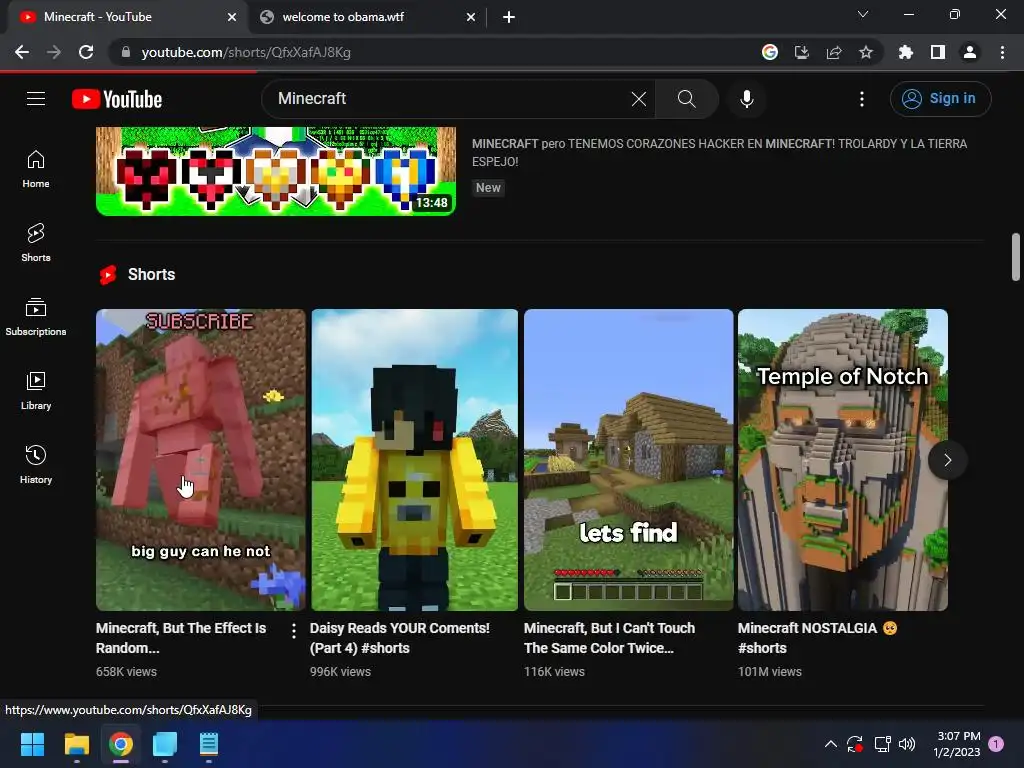Show hidden system tray icons
Viewport: 1024px width, 768px height.
click(831, 744)
